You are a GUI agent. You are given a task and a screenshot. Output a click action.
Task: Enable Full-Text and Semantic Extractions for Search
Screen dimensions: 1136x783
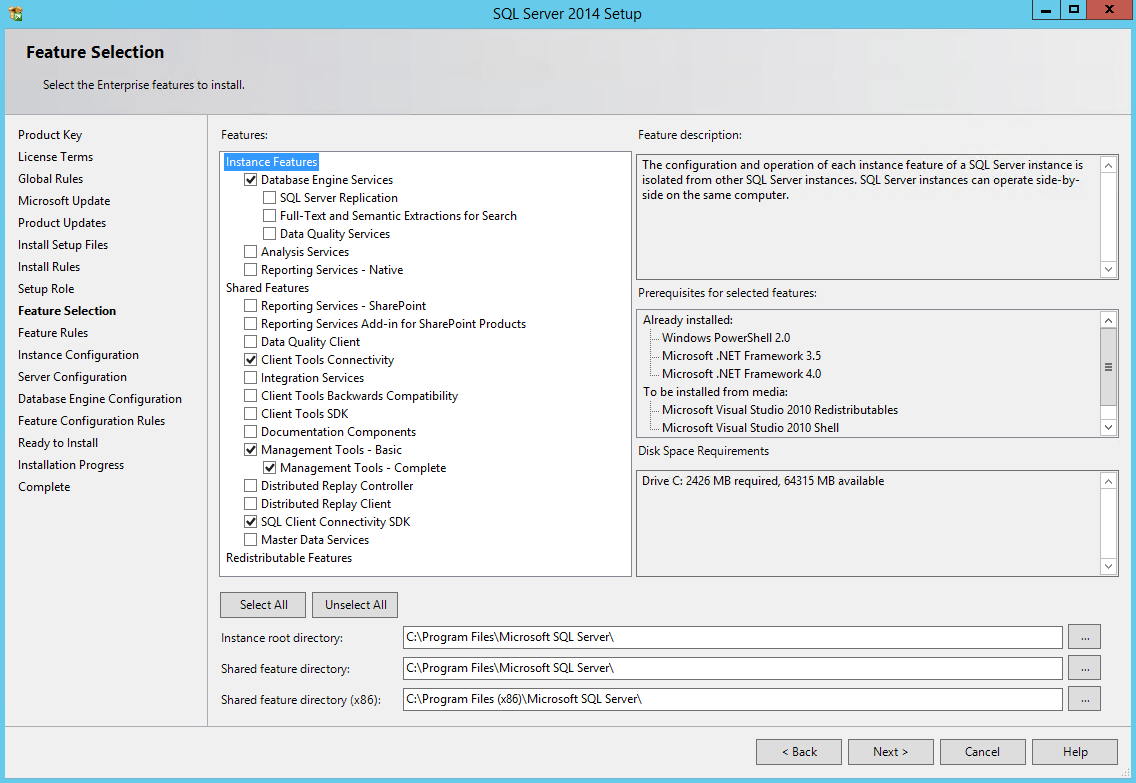[269, 215]
